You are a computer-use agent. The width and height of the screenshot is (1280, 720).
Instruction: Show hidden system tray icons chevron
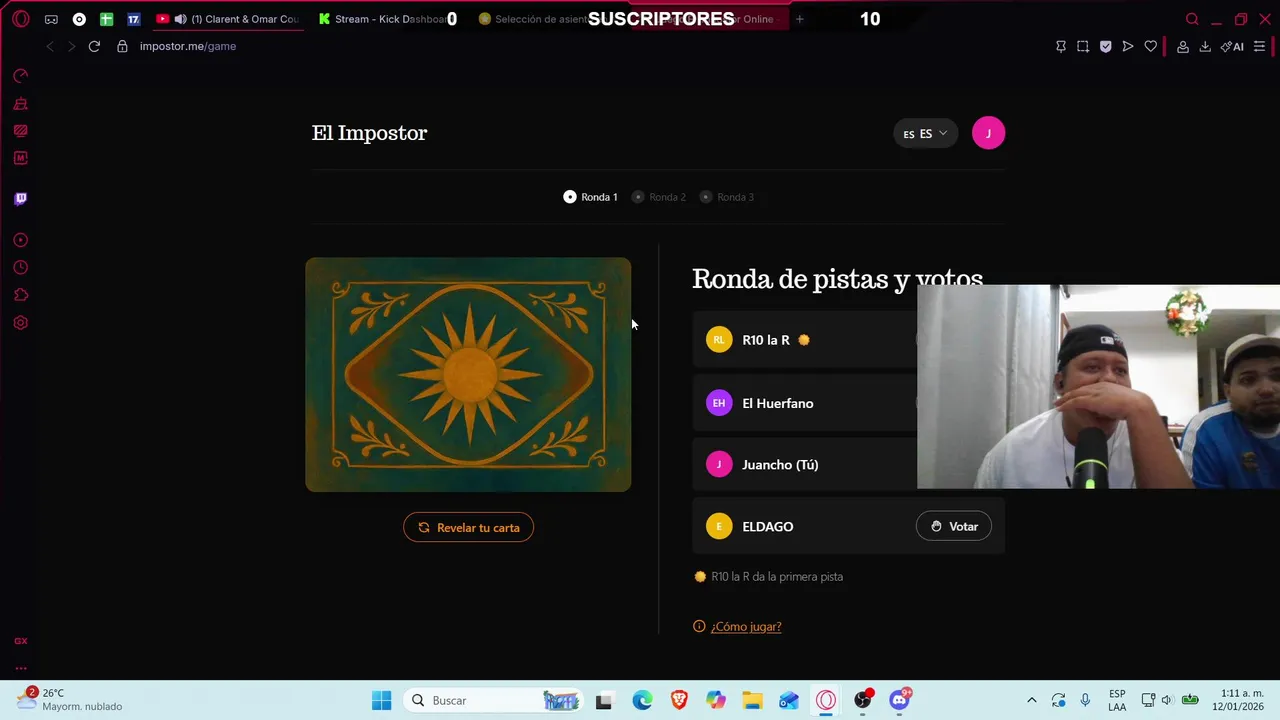pyautogui.click(x=1032, y=700)
